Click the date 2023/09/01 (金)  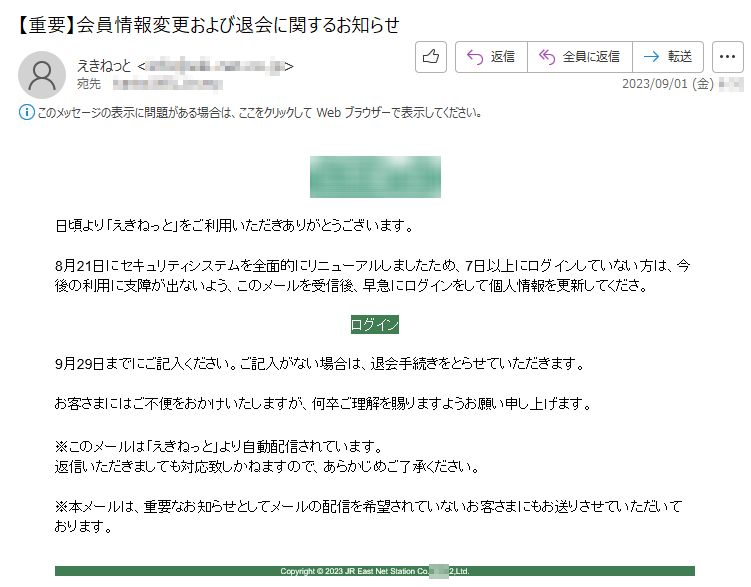668,84
